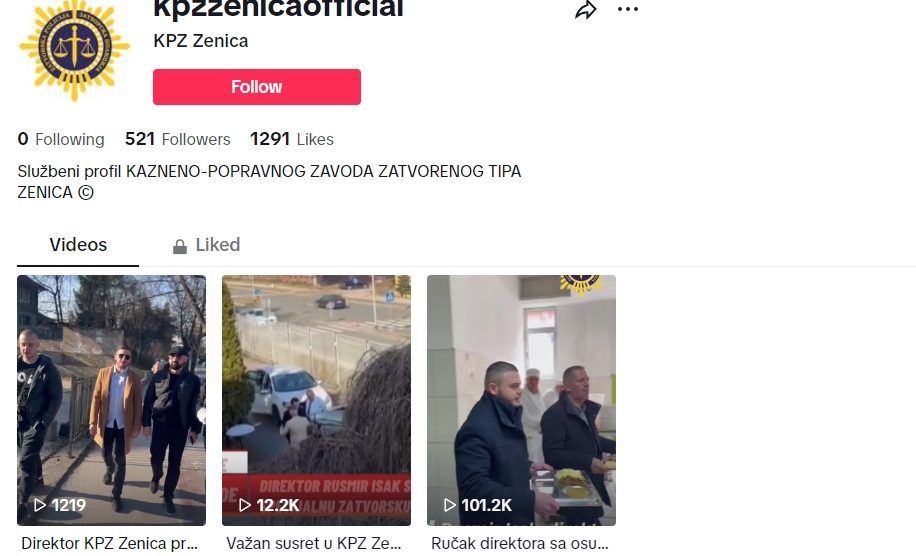Open the video thumbnail of three men walking
Image resolution: width=916 pixels, height=556 pixels.
pyautogui.click(x=112, y=401)
